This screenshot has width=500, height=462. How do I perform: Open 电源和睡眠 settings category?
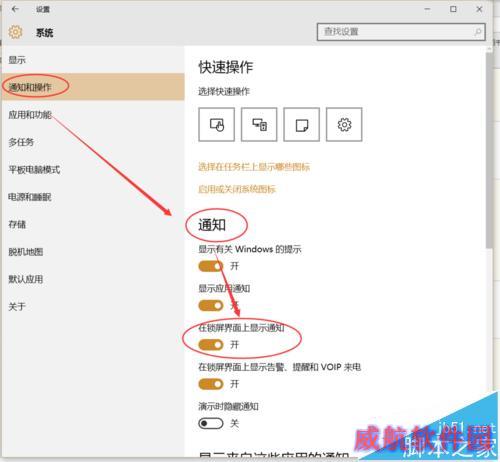click(x=30, y=197)
